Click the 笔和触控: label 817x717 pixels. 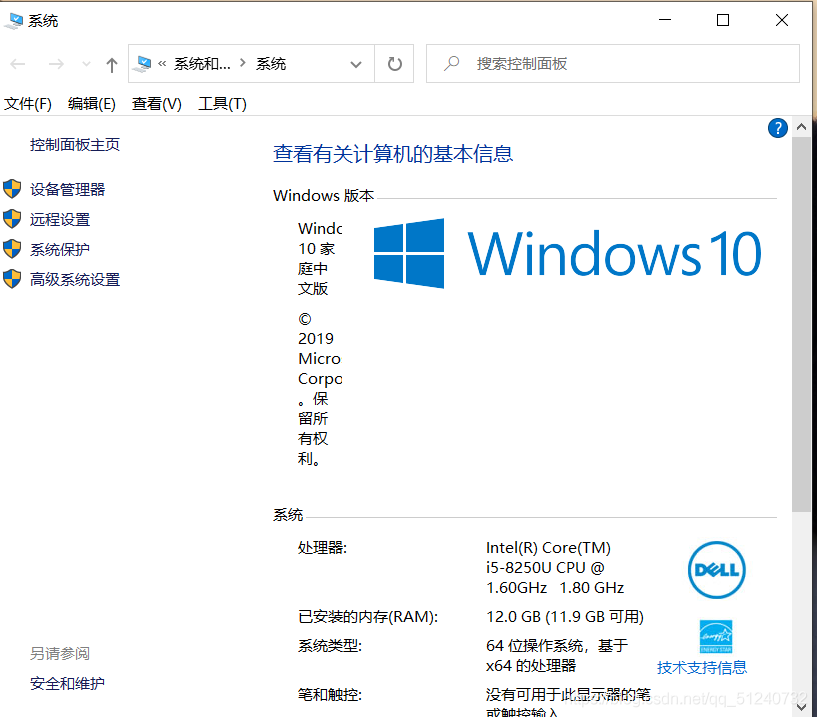(329, 695)
